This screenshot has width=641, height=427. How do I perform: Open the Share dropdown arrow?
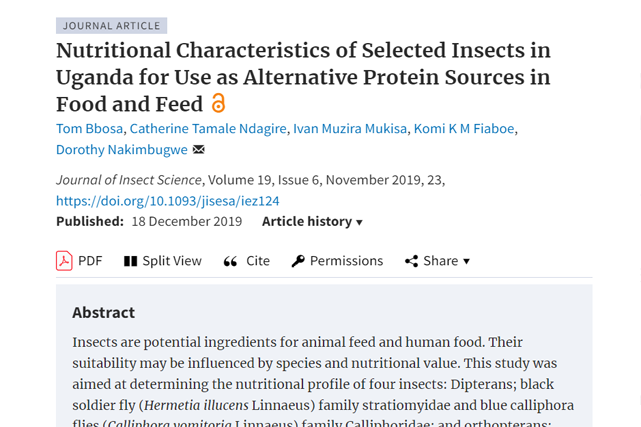coord(466,262)
